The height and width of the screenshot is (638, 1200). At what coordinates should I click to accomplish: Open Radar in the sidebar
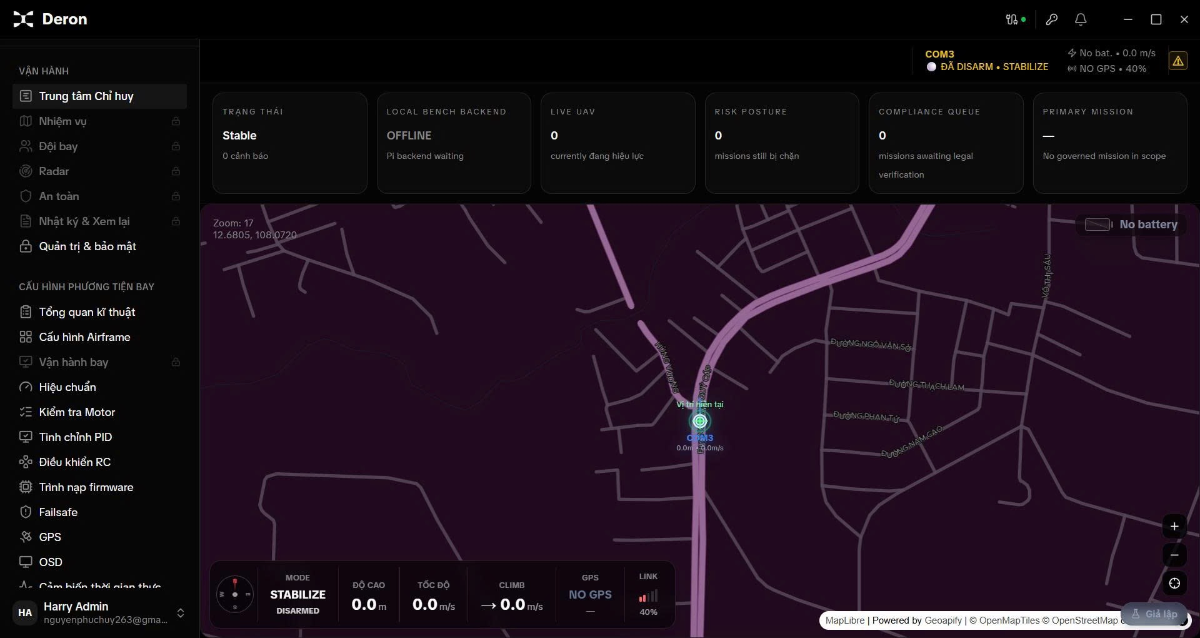coord(100,171)
